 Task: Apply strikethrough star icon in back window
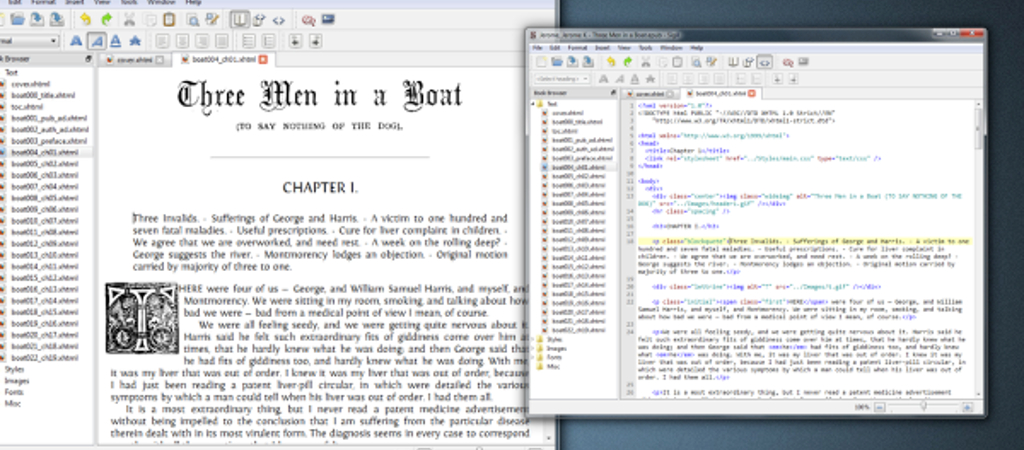click(135, 40)
